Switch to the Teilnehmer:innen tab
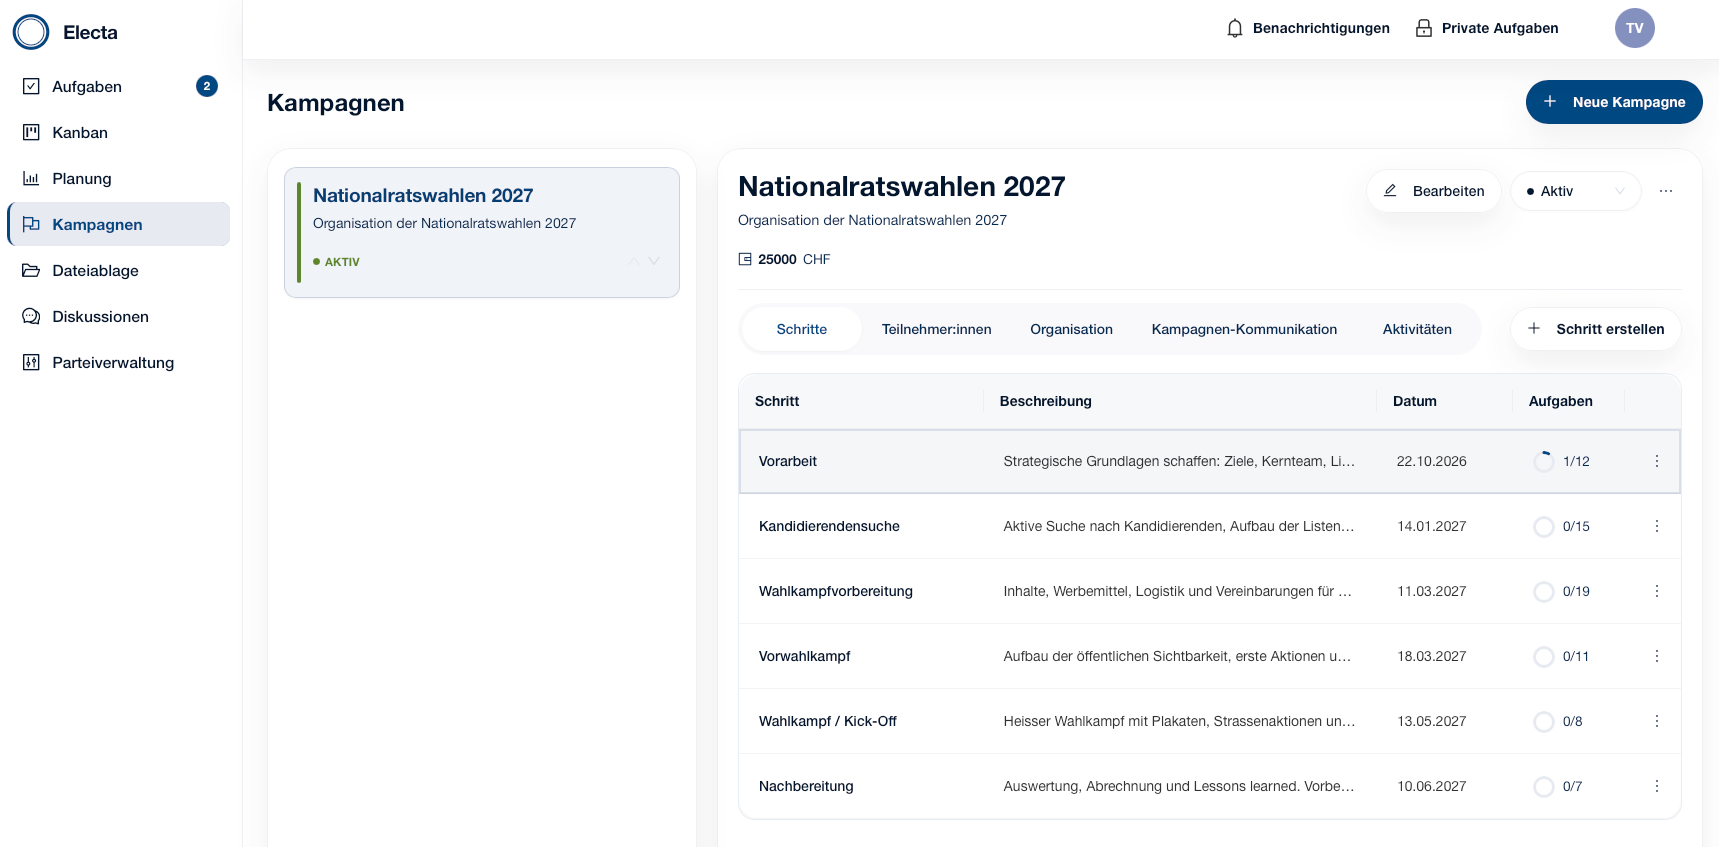 (937, 329)
